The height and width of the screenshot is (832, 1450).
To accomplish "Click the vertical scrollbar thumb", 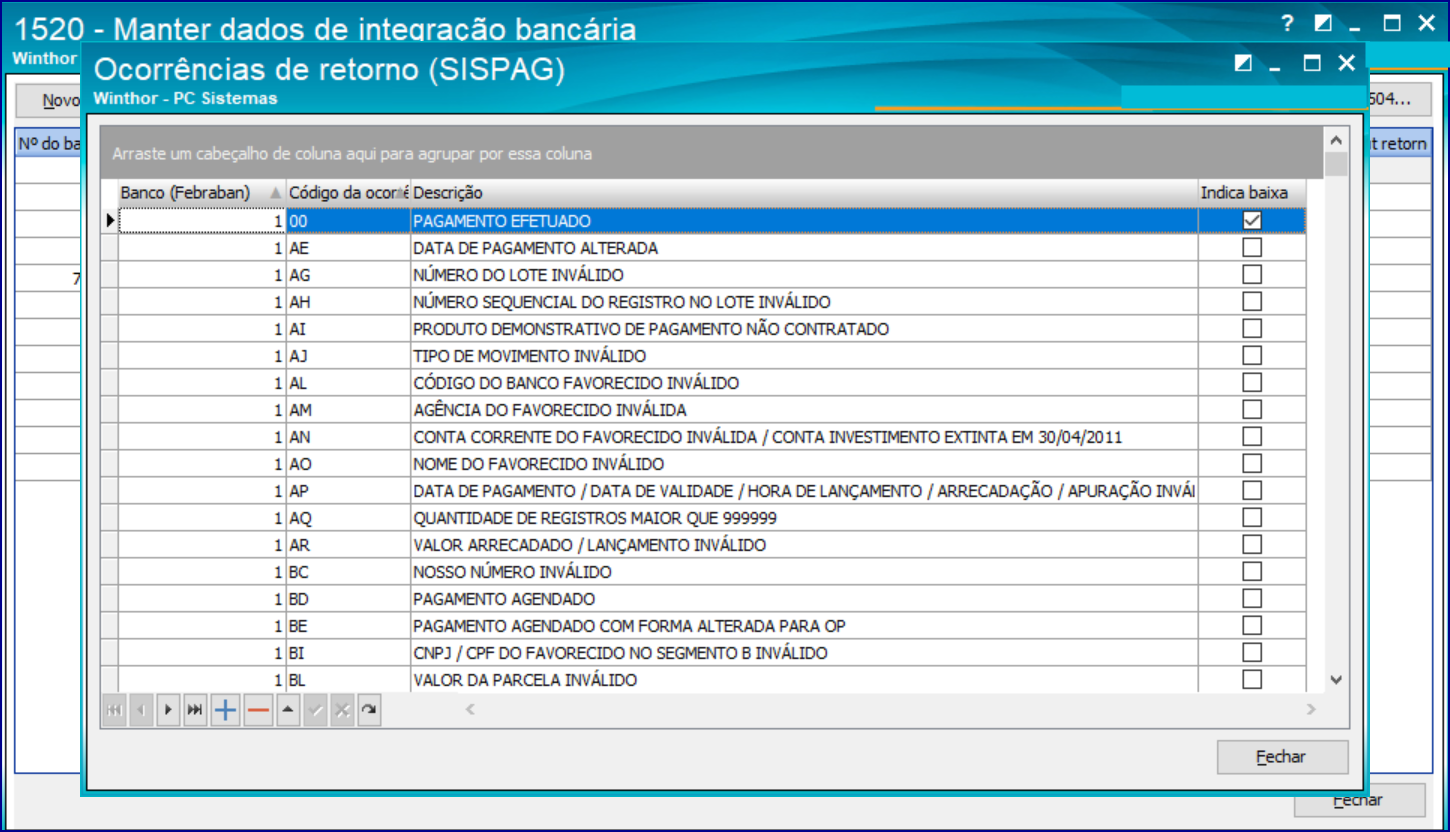I will pyautogui.click(x=1336, y=164).
